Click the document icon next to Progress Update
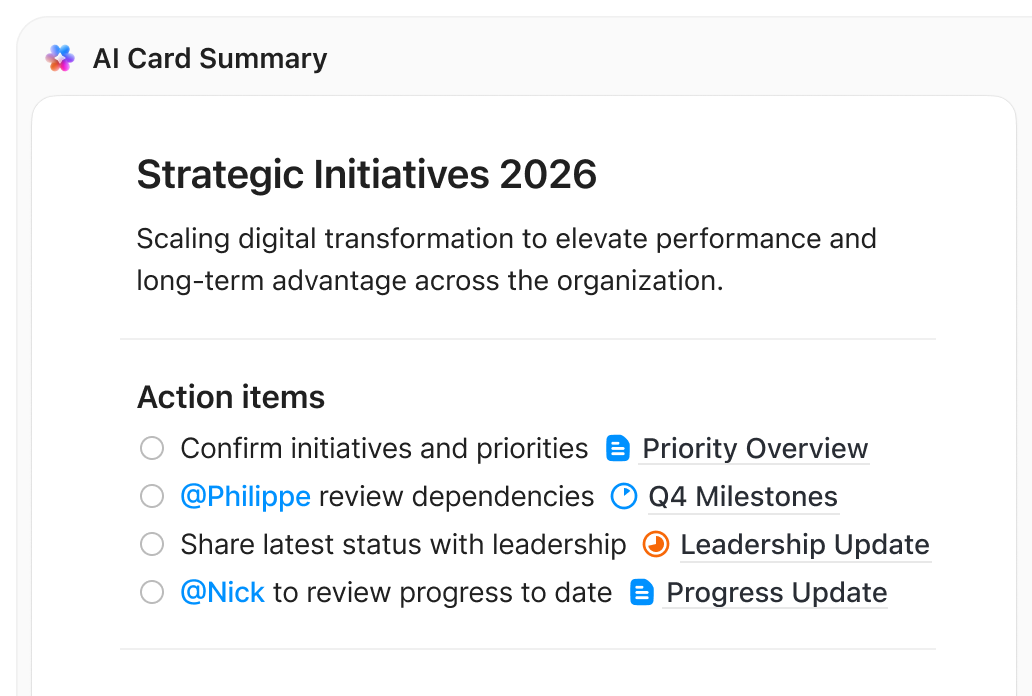 [x=641, y=592]
